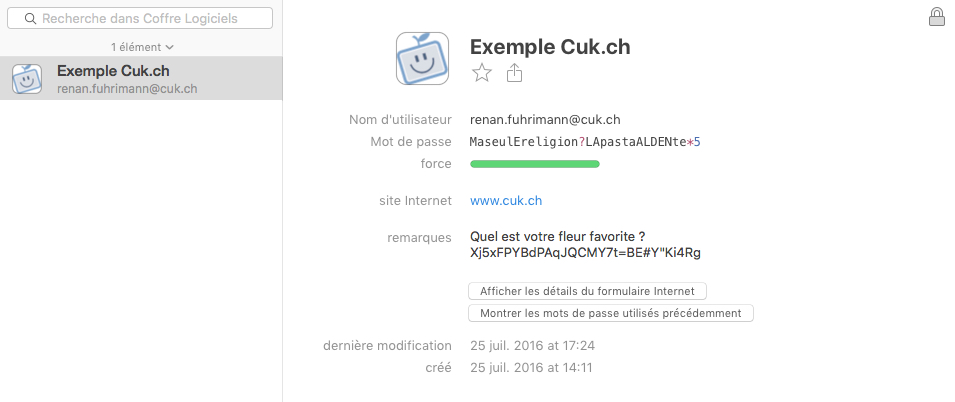The width and height of the screenshot is (955, 402).
Task: Click the large Exemple Cuk.ch item icon
Action: (x=423, y=58)
